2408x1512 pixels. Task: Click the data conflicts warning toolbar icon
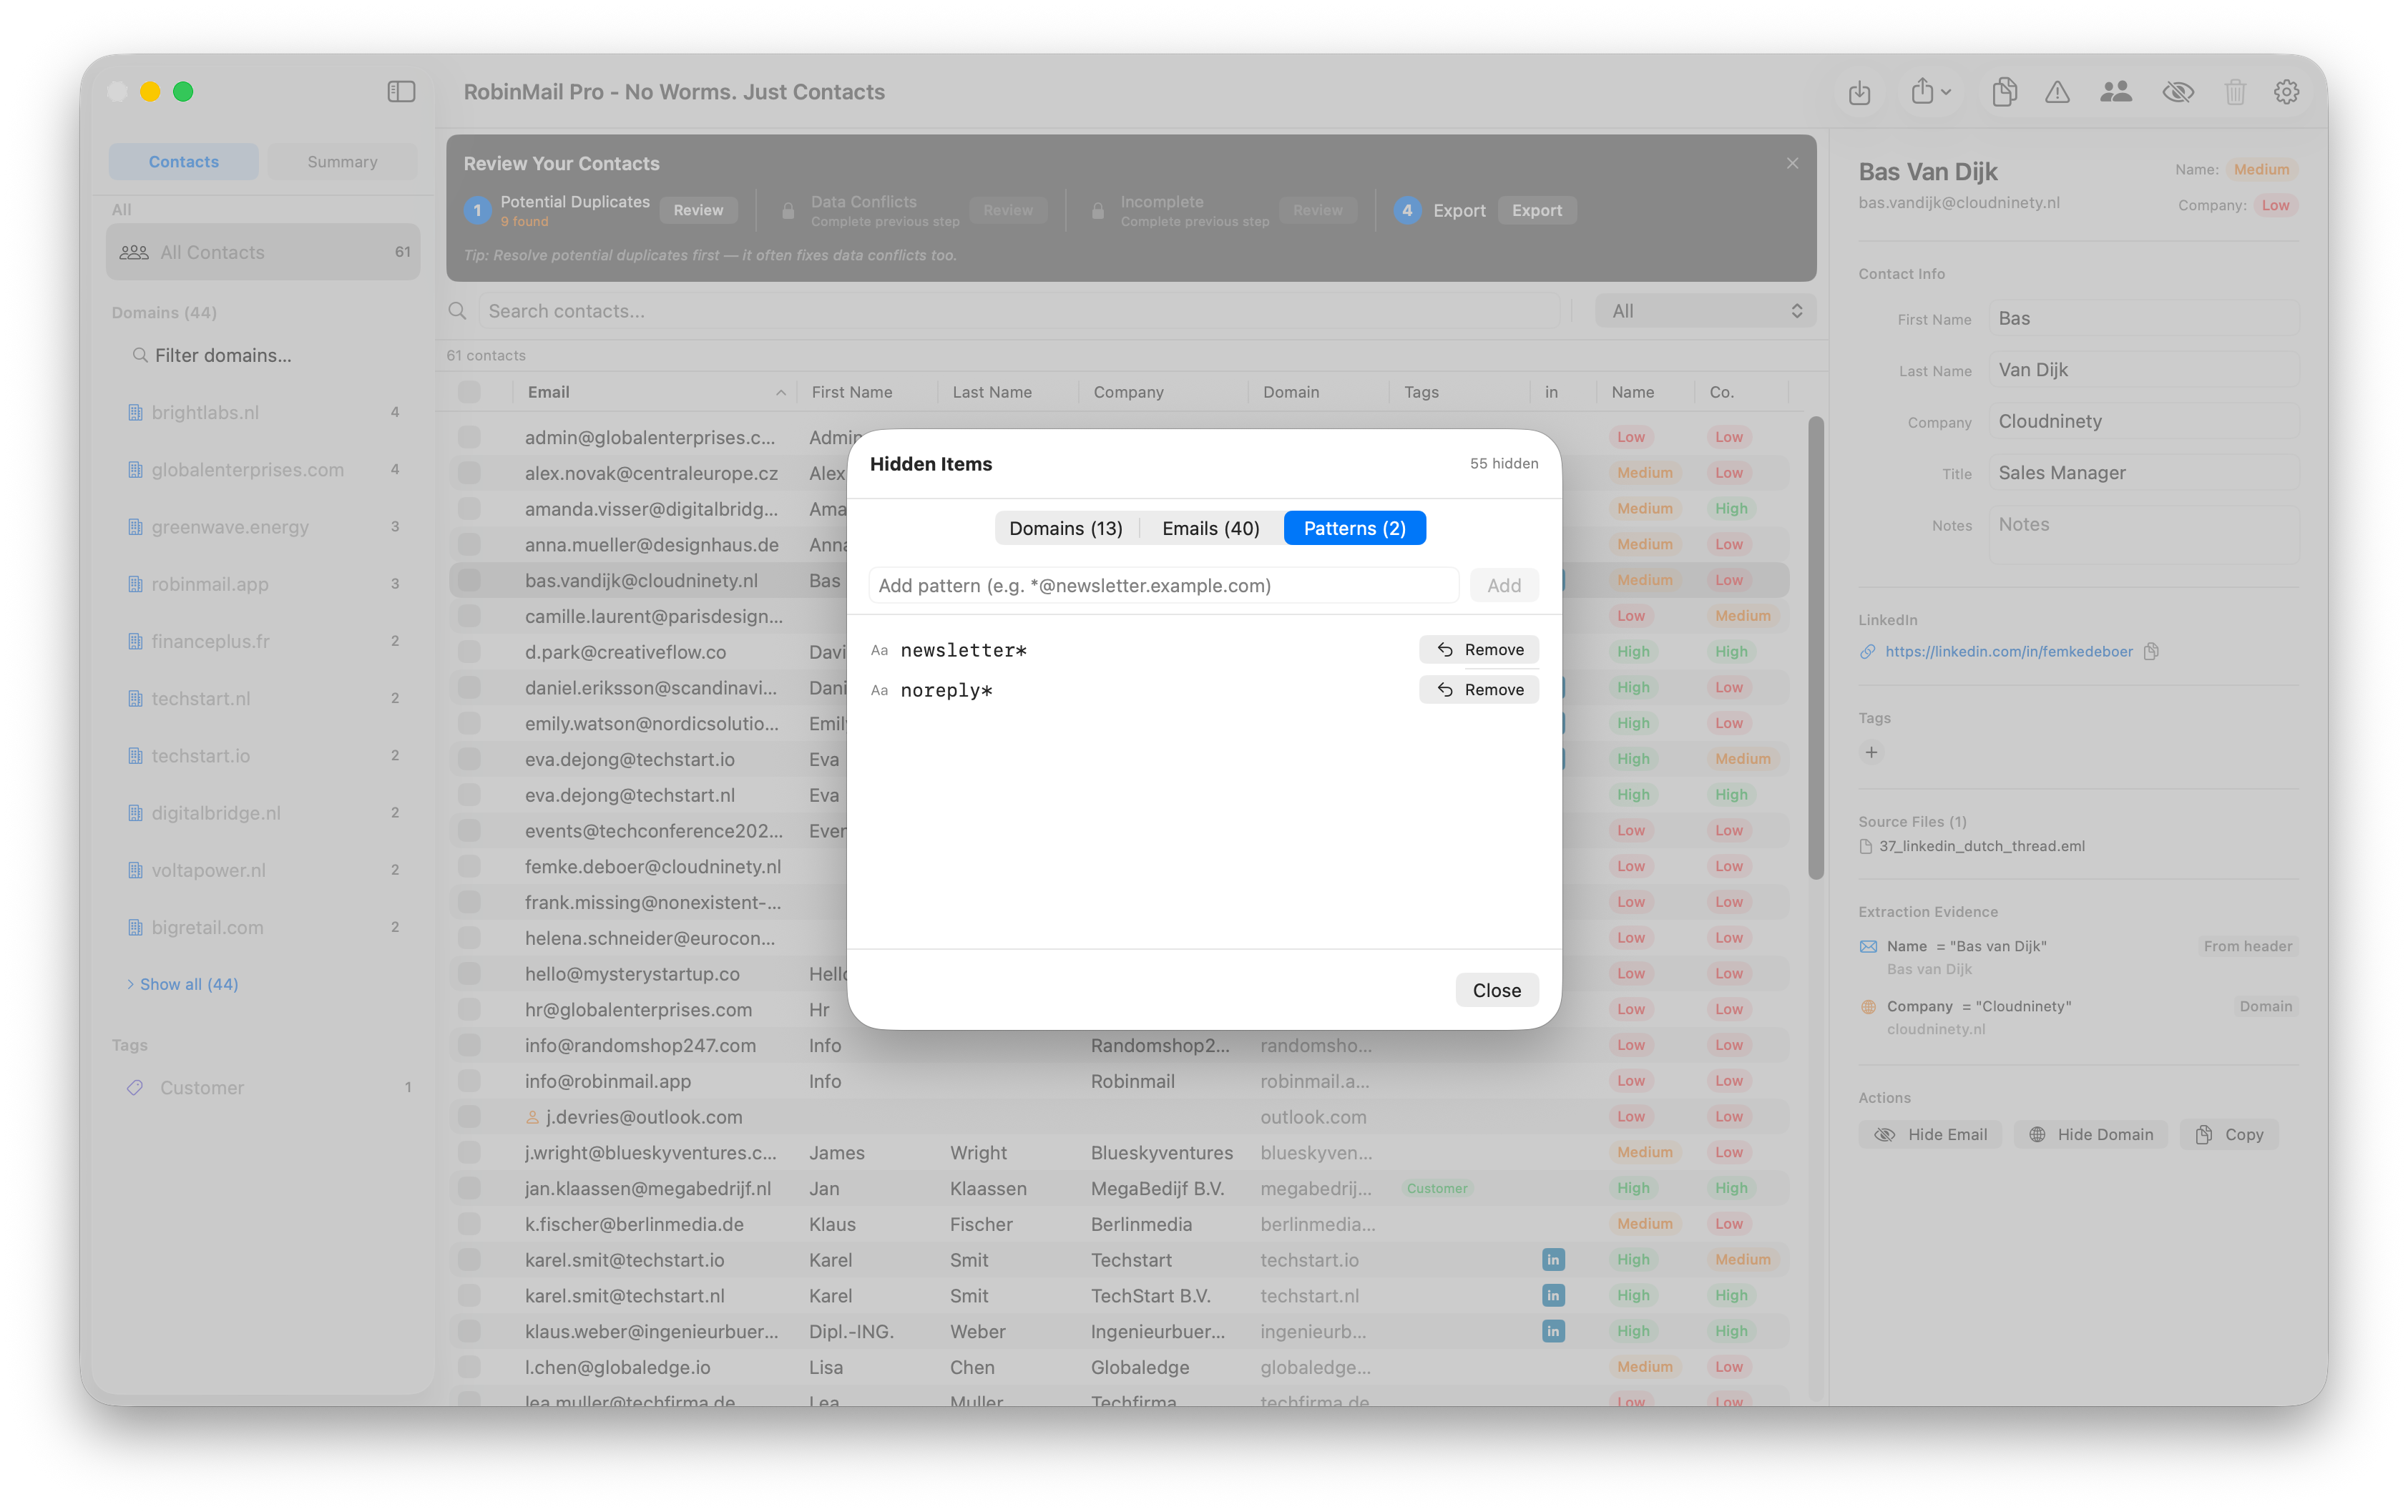[x=2057, y=92]
